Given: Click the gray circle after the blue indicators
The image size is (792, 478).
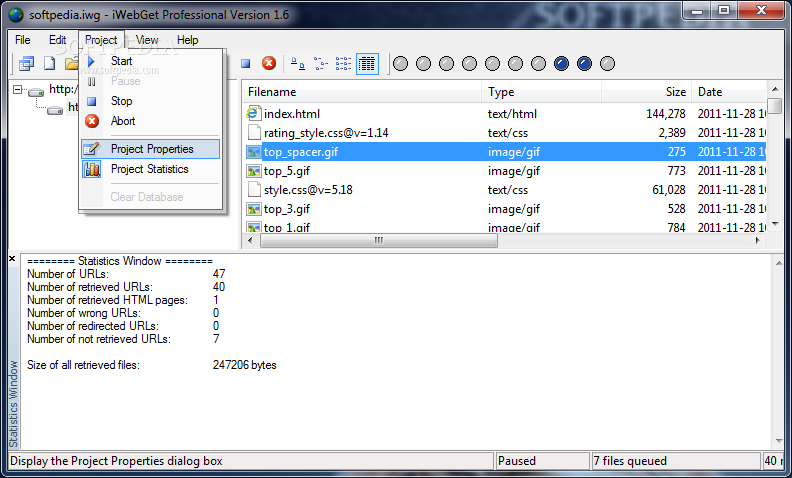Looking at the screenshot, I should coord(607,64).
